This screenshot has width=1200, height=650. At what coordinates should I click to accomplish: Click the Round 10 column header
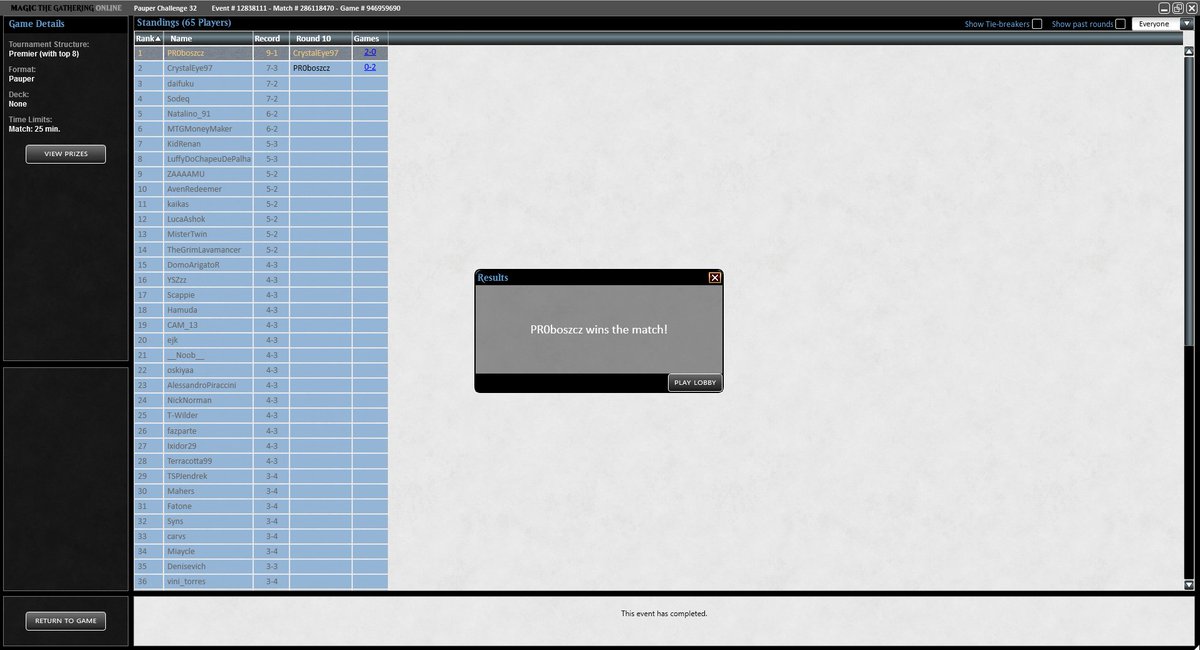coord(320,38)
